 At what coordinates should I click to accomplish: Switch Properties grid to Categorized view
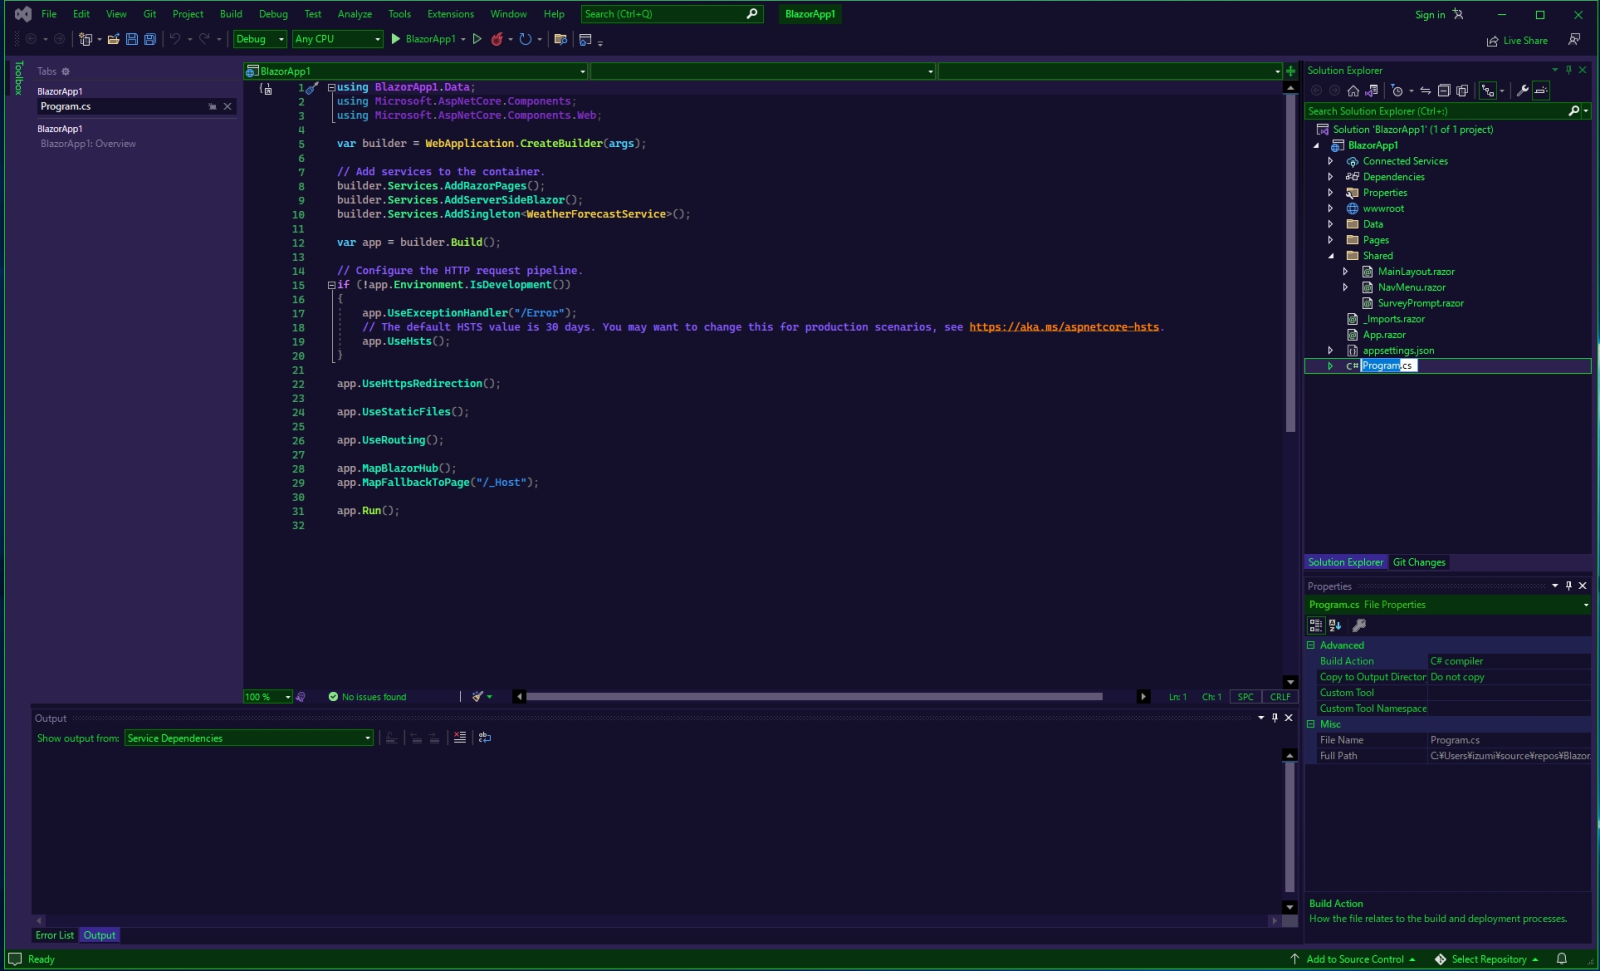point(1316,625)
